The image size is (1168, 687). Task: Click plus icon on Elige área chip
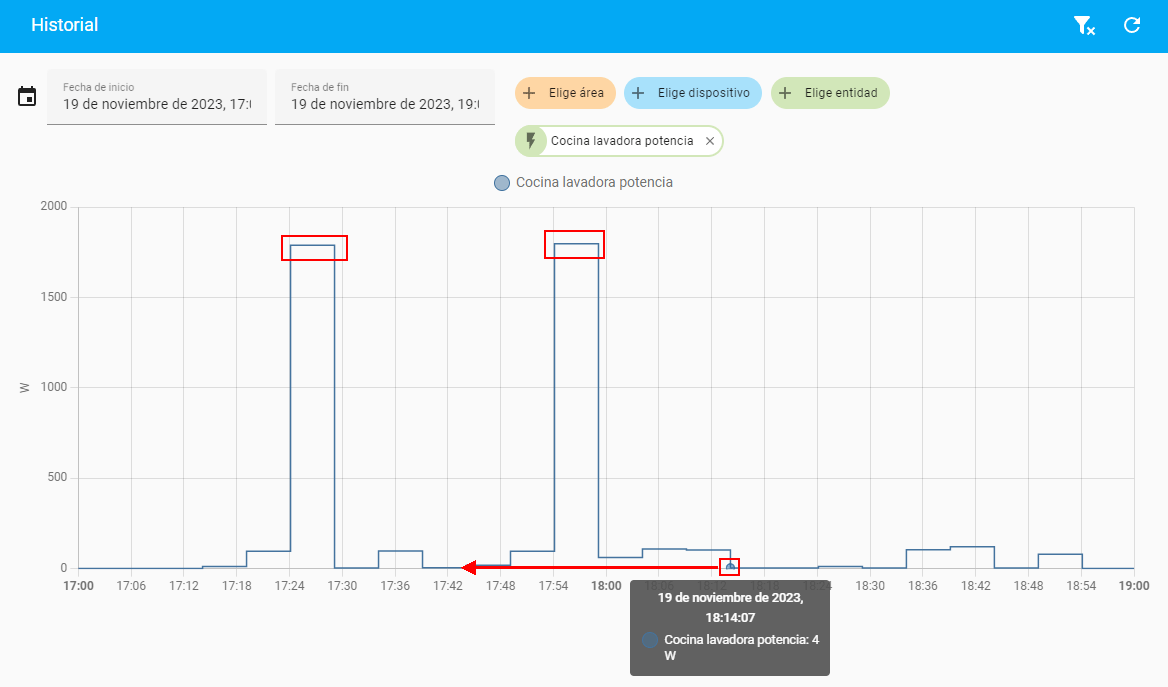530,93
